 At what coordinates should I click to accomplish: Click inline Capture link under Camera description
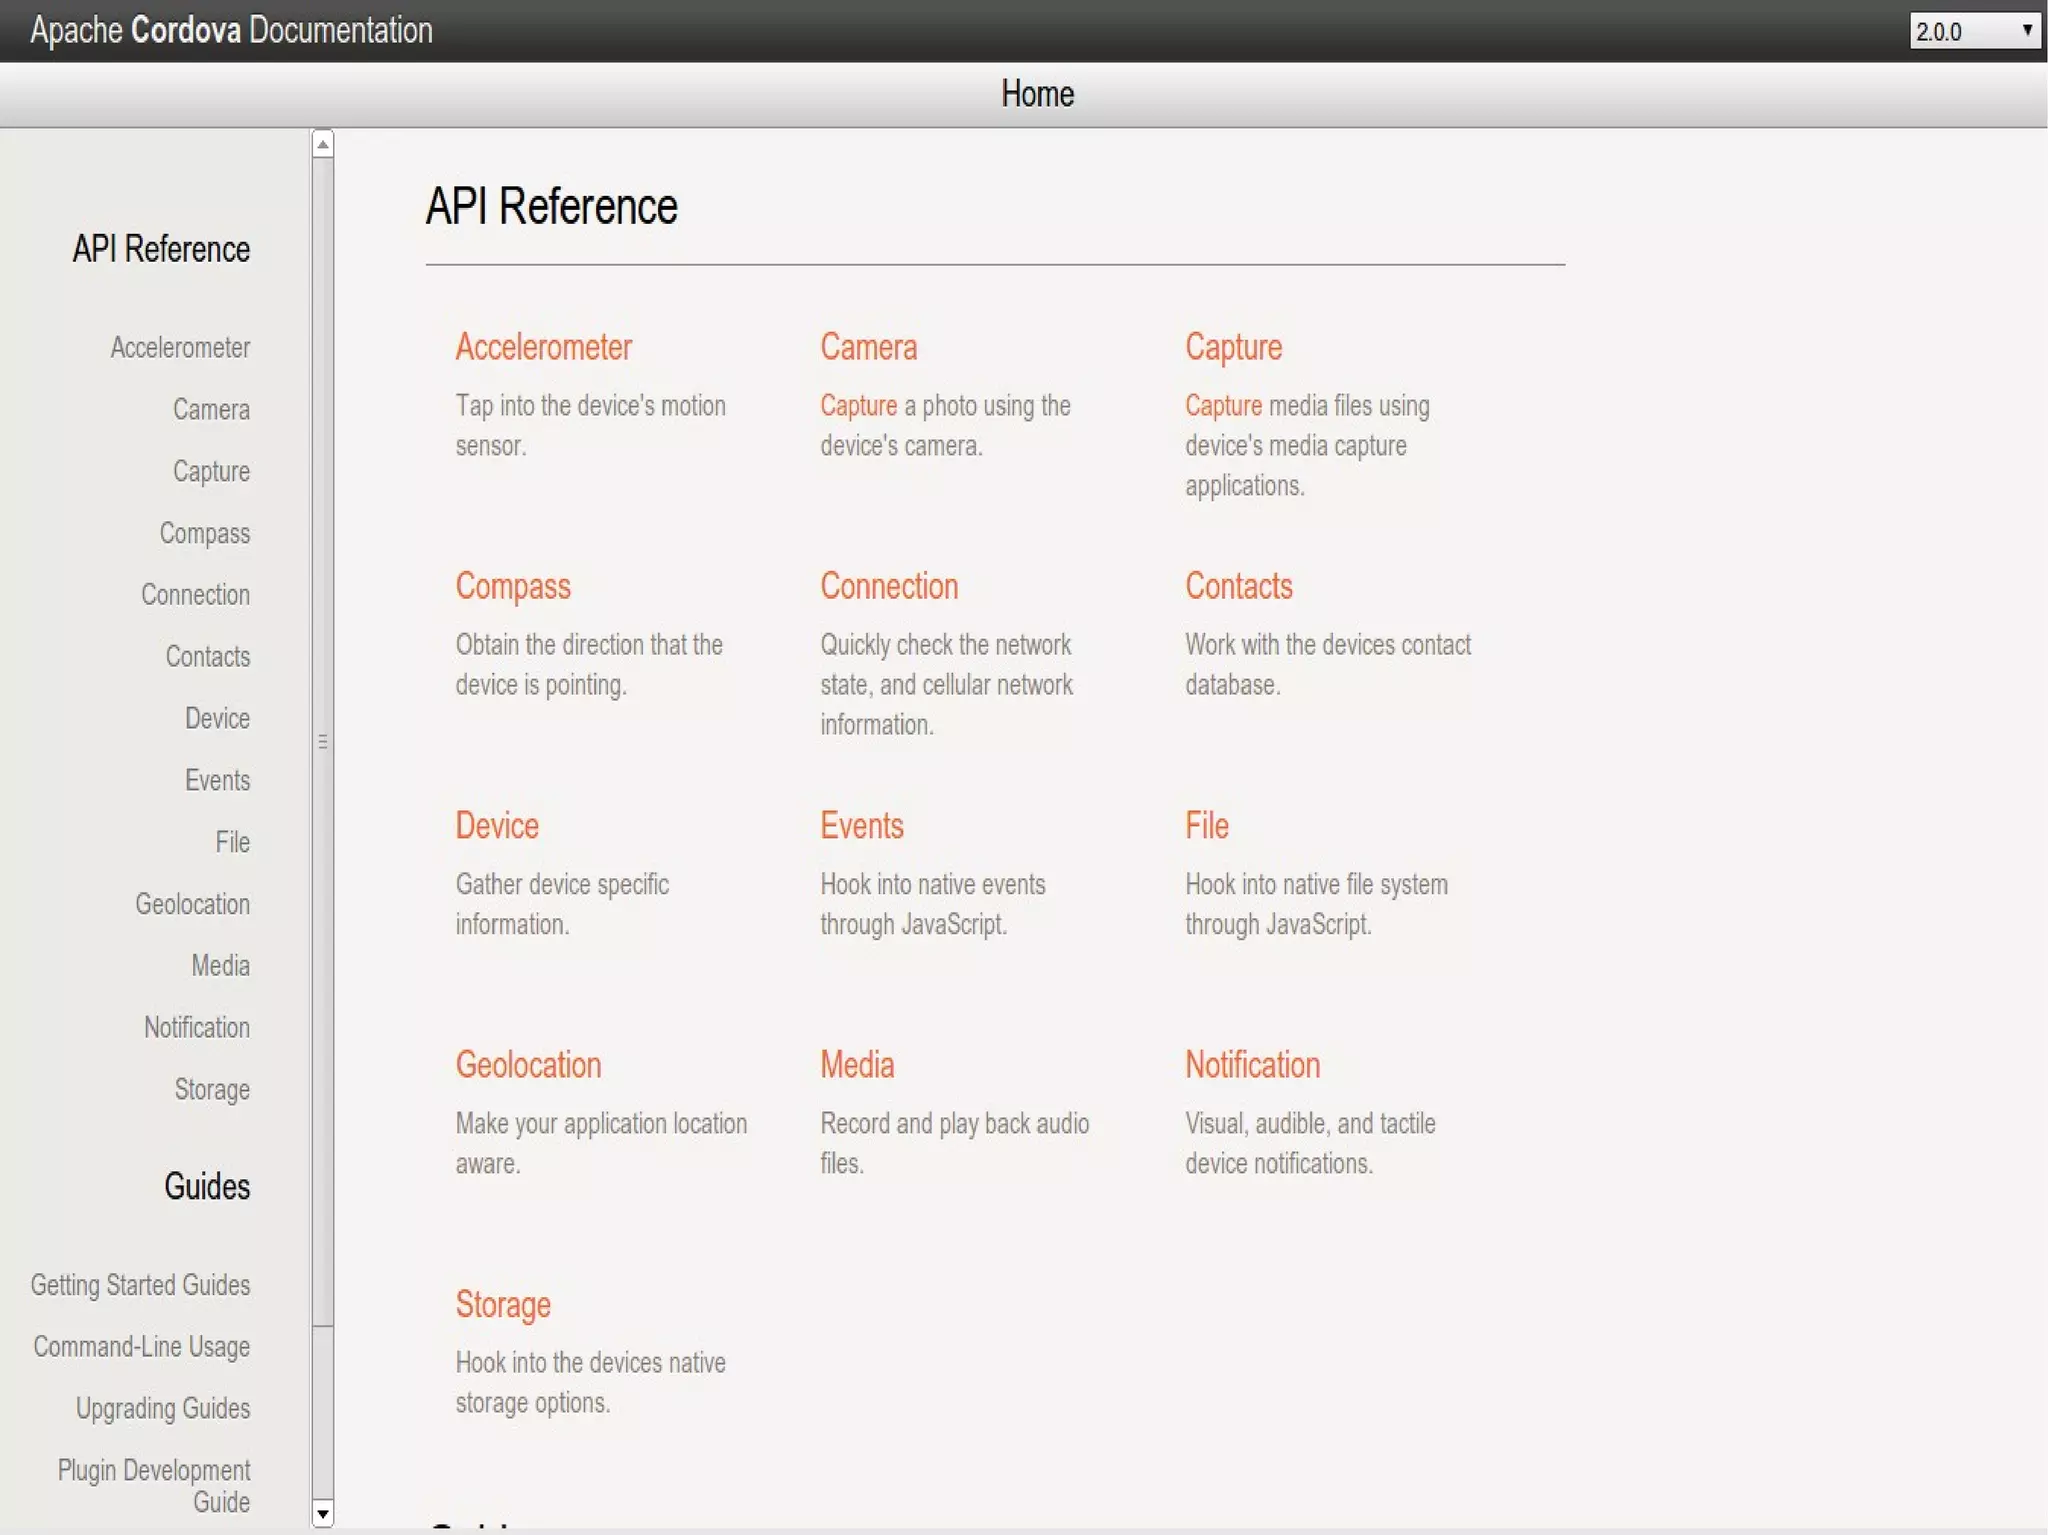click(x=858, y=406)
